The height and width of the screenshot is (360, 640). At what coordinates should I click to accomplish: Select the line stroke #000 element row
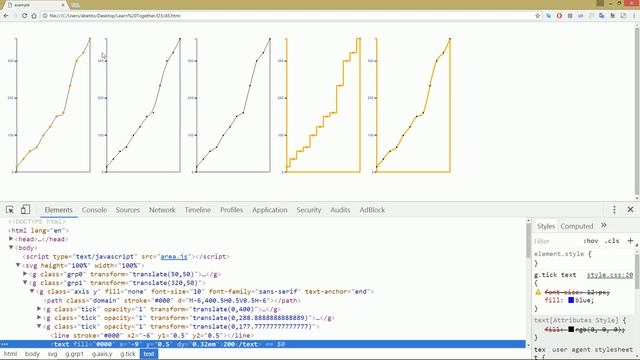click(x=152, y=336)
